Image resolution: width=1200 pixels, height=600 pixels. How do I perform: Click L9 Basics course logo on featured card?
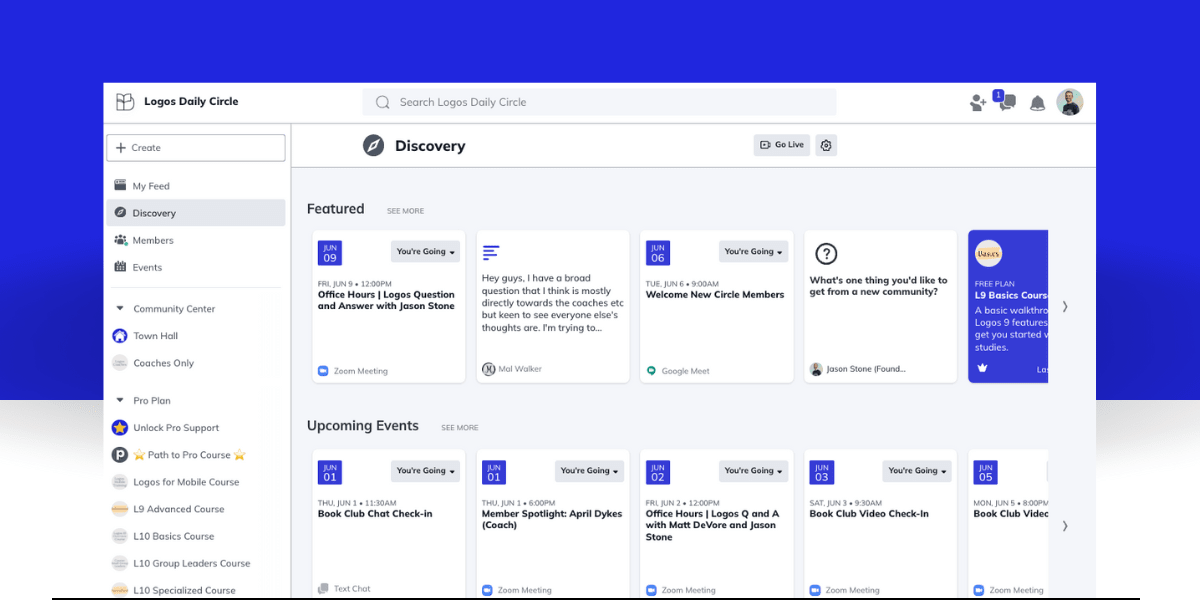[x=988, y=253]
